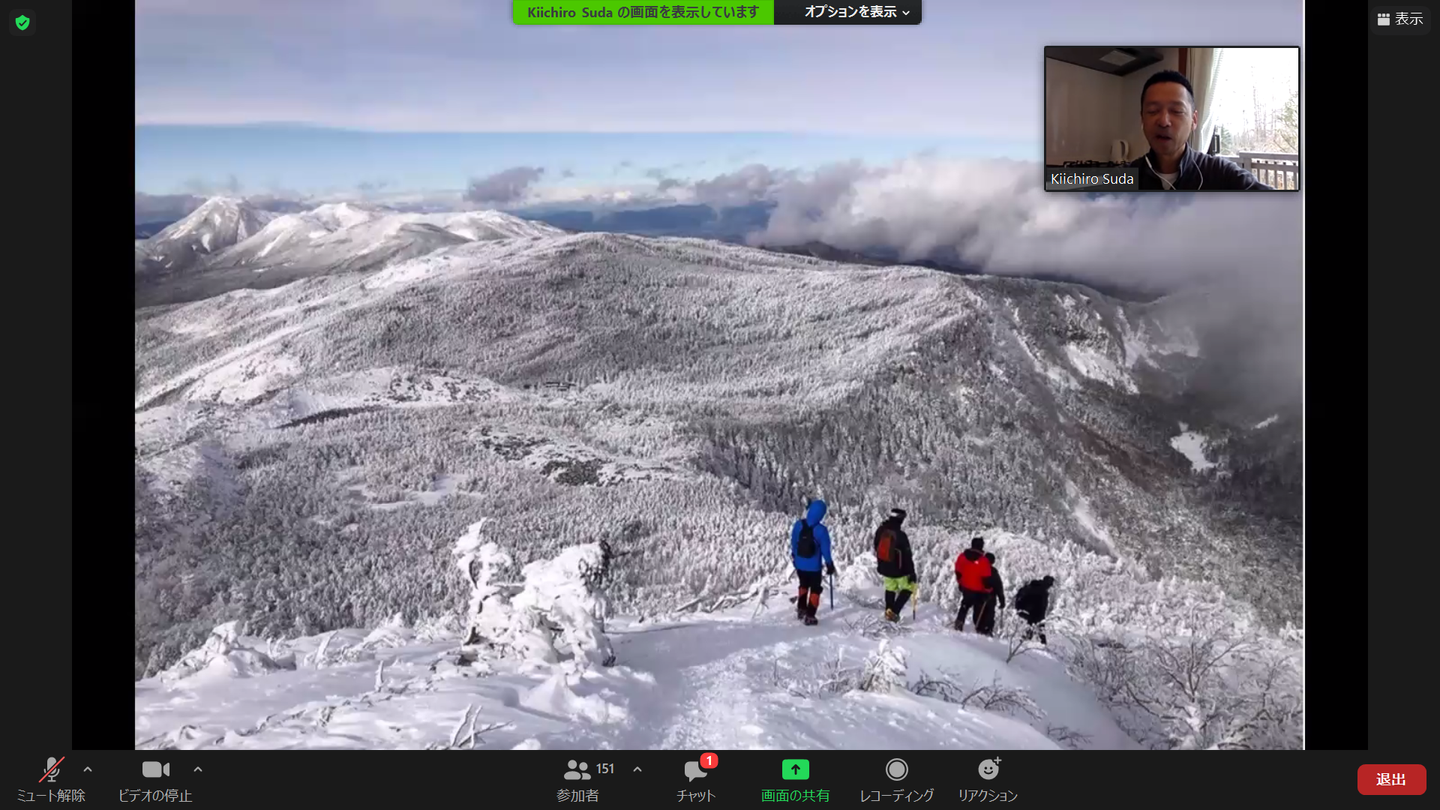Click the Kiichiro Suda screen sharing notice
Screen dimensions: 1440x810
pos(643,12)
